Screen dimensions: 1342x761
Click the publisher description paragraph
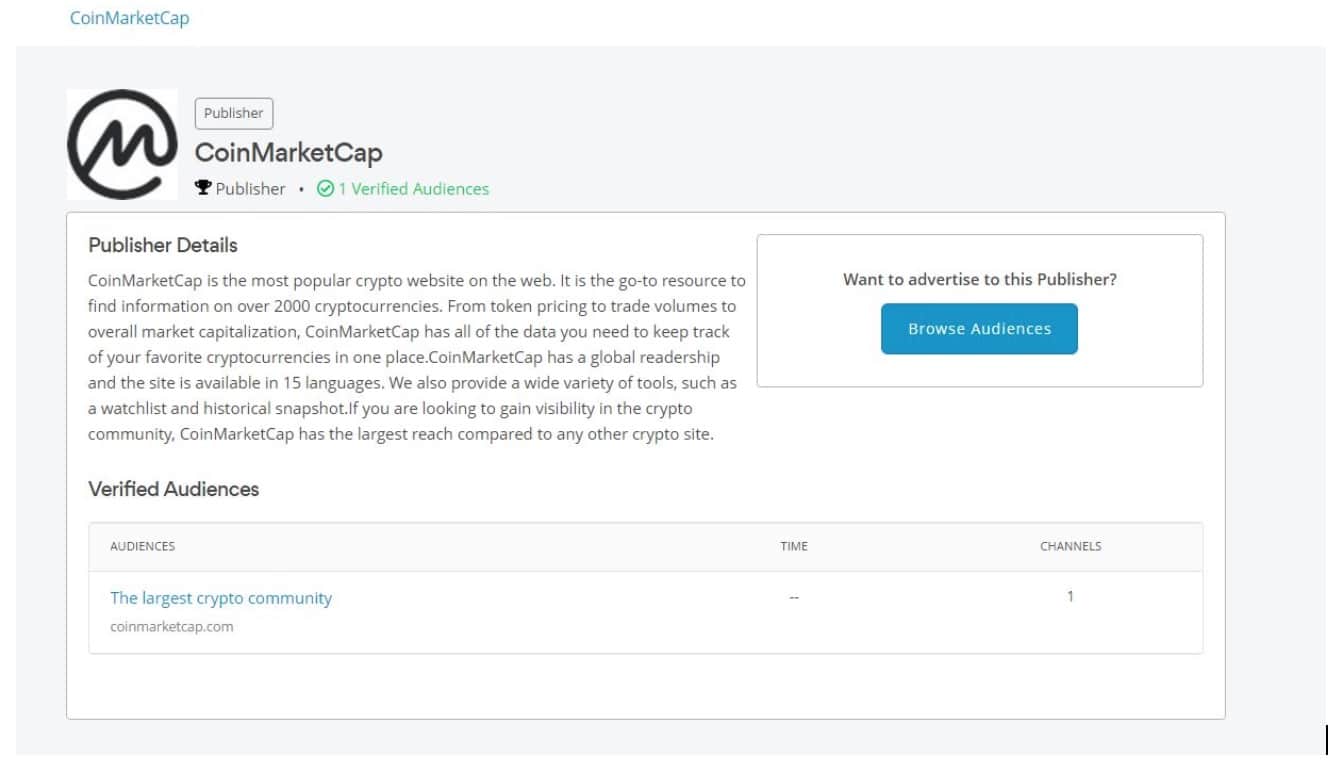coord(416,357)
